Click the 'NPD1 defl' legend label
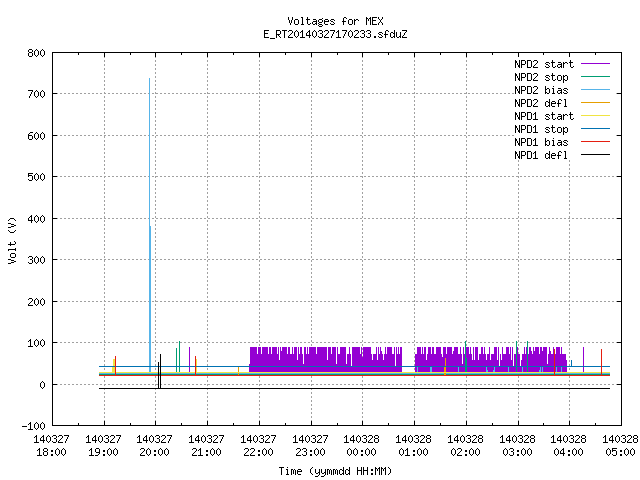Screen dimensions: 640x480 tap(541, 156)
